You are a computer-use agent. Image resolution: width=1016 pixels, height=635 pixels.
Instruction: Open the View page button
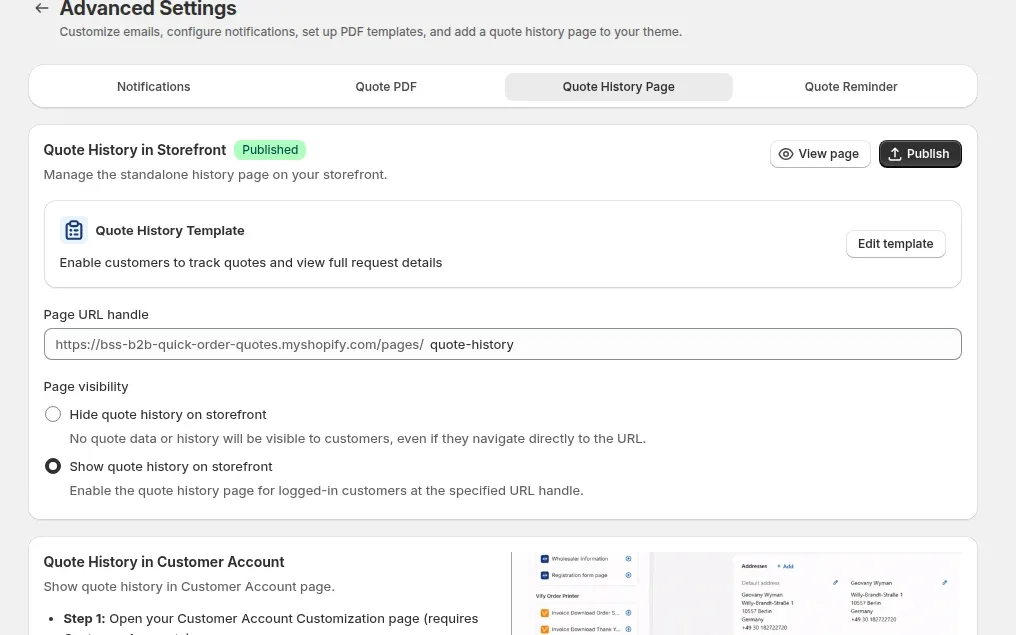coord(820,154)
